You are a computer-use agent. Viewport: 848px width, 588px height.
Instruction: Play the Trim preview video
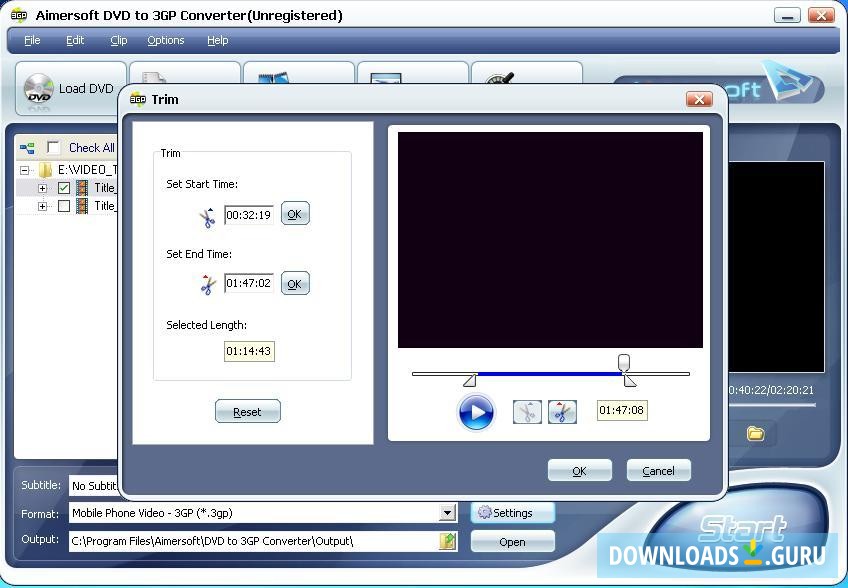[476, 412]
